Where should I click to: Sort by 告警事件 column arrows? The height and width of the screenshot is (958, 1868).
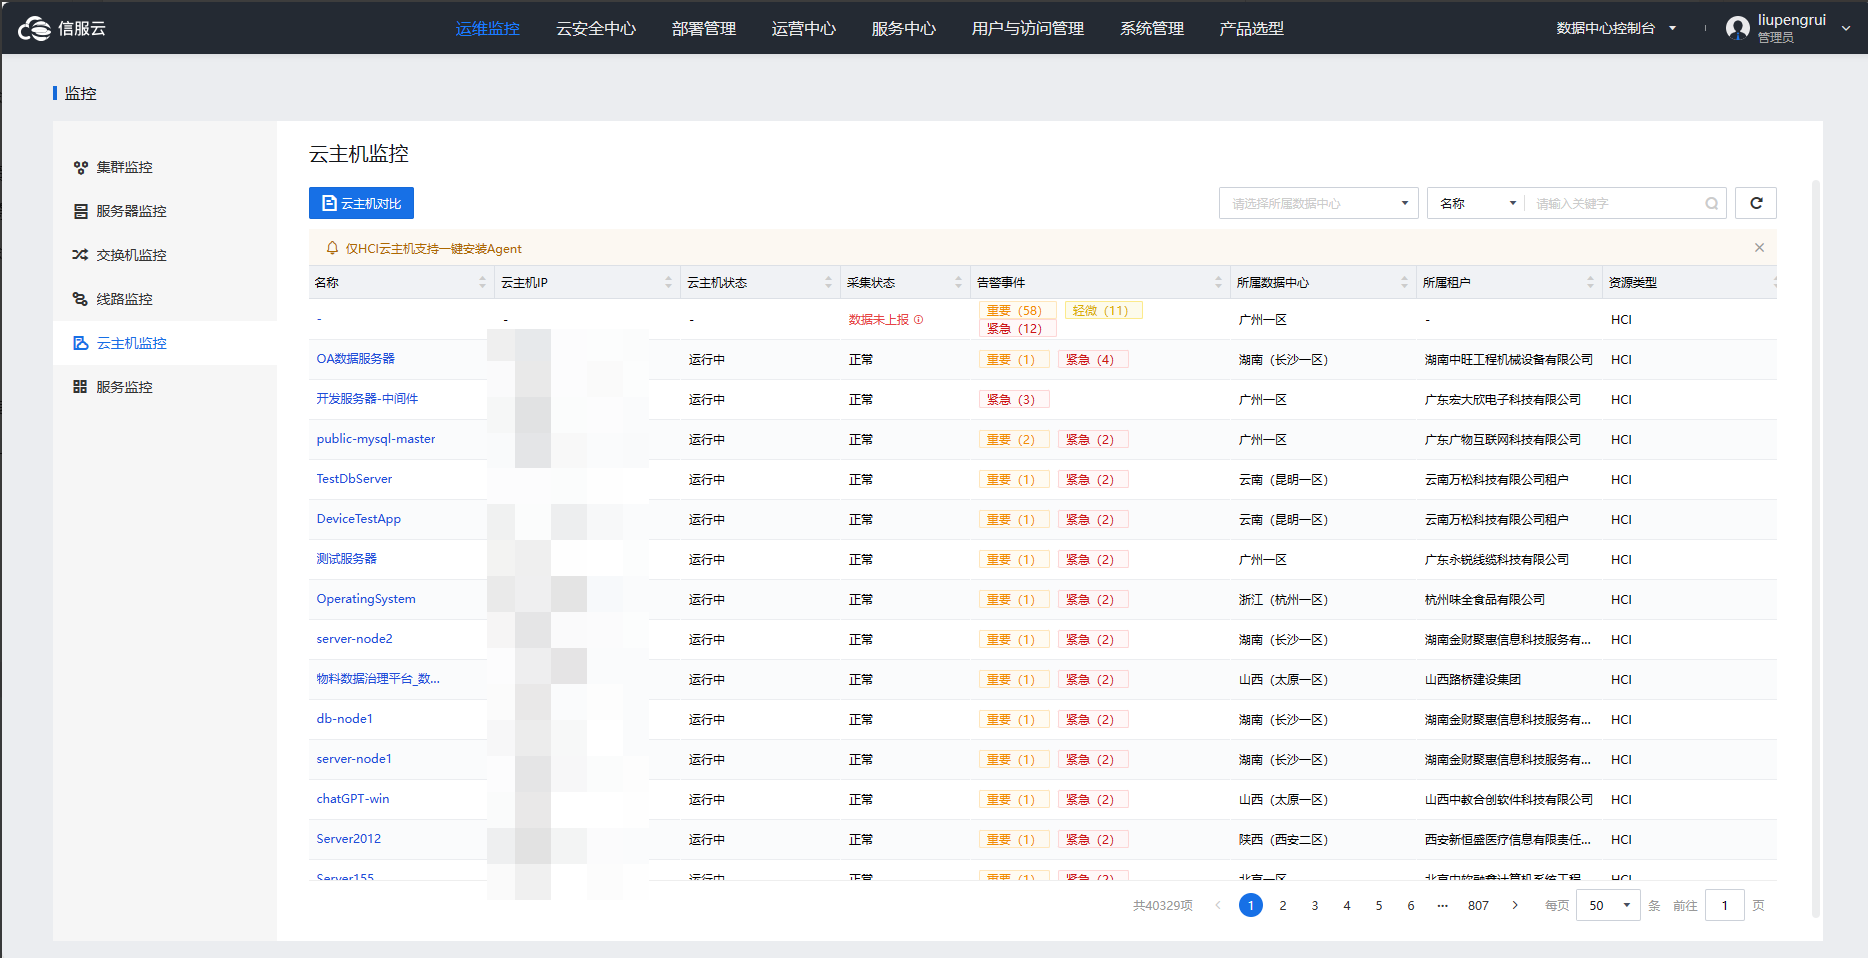[1219, 283]
